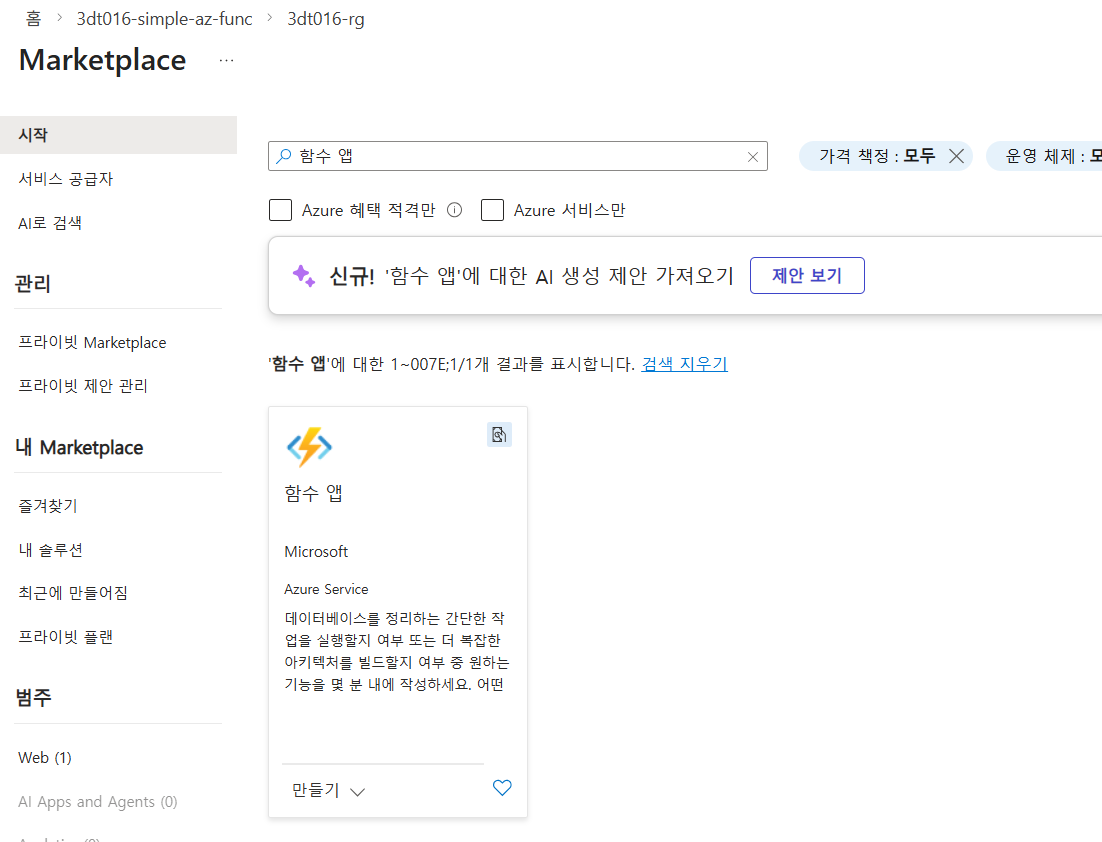Viewport: 1102px width, 842px height.
Task: Click the document icon on the 함수 앱 card
Action: (499, 435)
